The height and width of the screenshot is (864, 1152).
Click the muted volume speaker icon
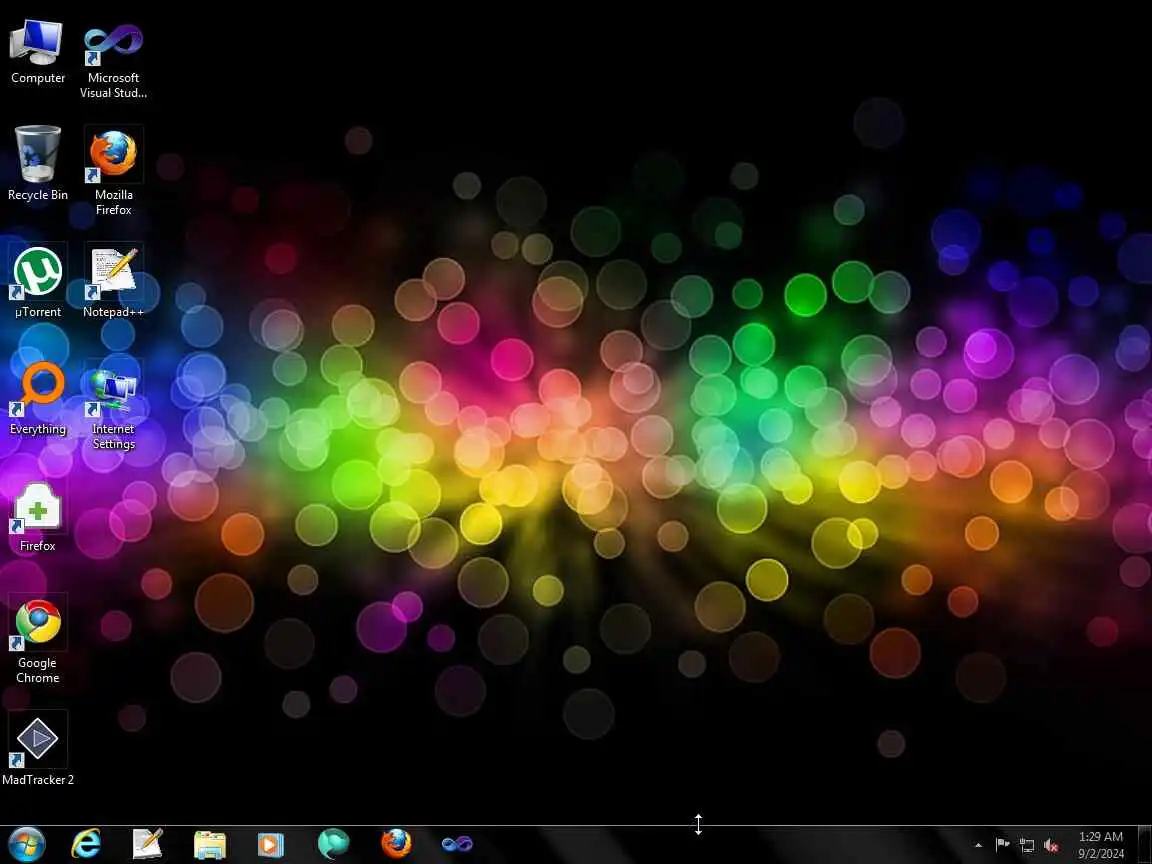point(1051,846)
